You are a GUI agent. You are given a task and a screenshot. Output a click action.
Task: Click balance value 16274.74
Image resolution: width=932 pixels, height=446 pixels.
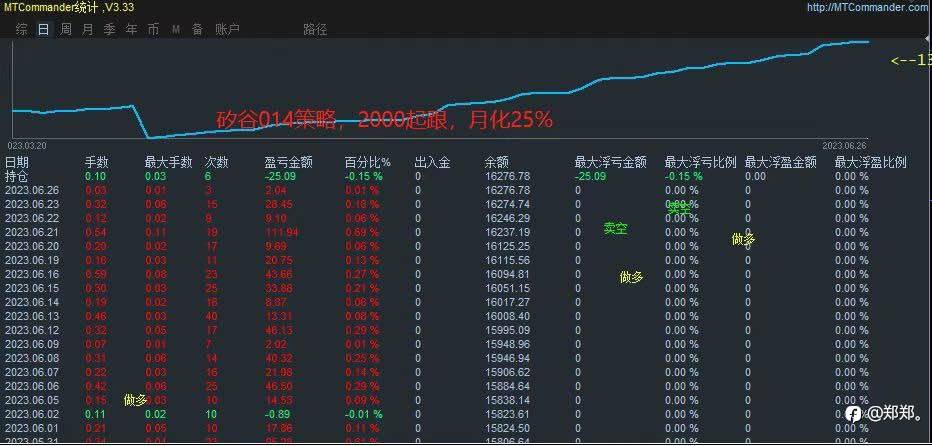507,205
